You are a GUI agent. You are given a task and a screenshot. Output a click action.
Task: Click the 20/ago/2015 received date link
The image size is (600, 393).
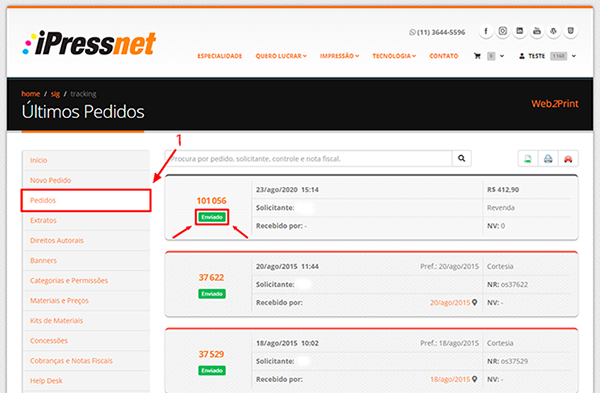tap(450, 302)
